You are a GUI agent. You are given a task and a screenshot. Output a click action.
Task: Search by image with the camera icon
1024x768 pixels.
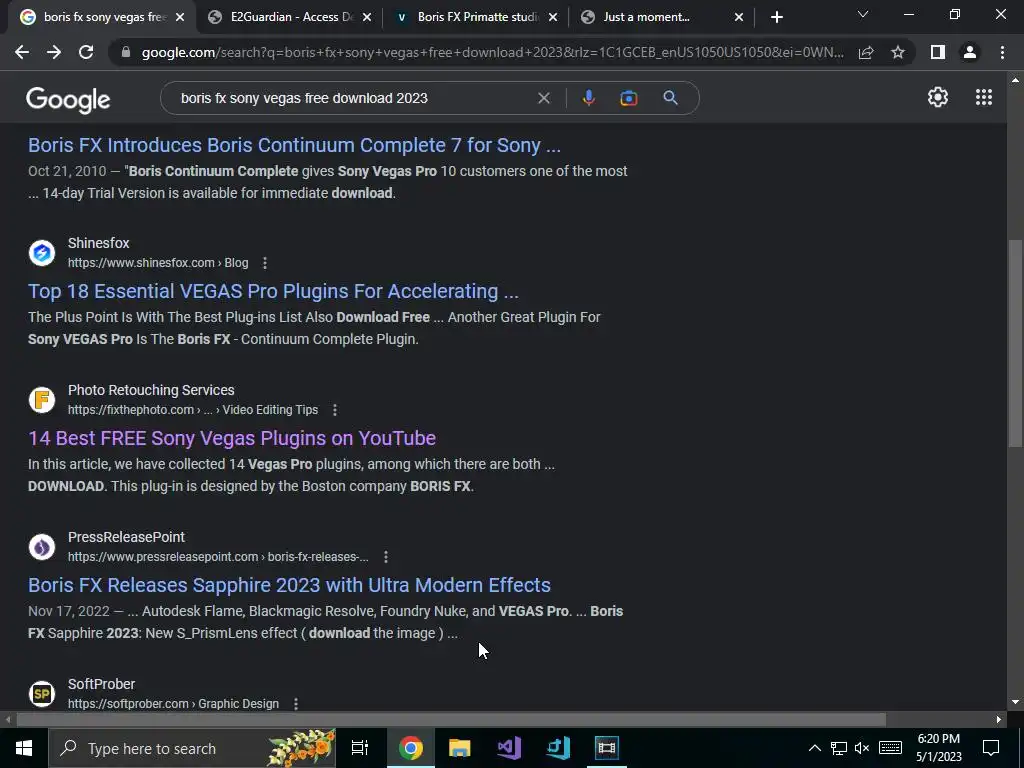[x=629, y=98]
